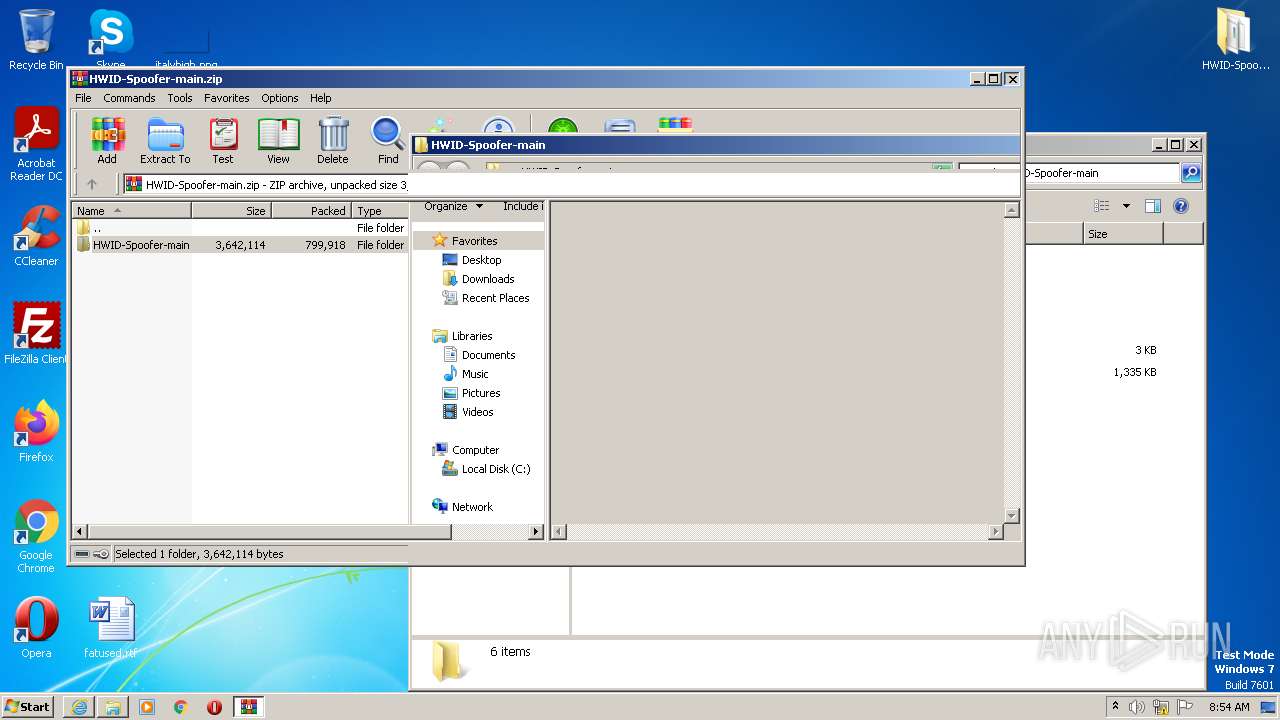
Task: Sort by the Name column header
Action: 131,211
